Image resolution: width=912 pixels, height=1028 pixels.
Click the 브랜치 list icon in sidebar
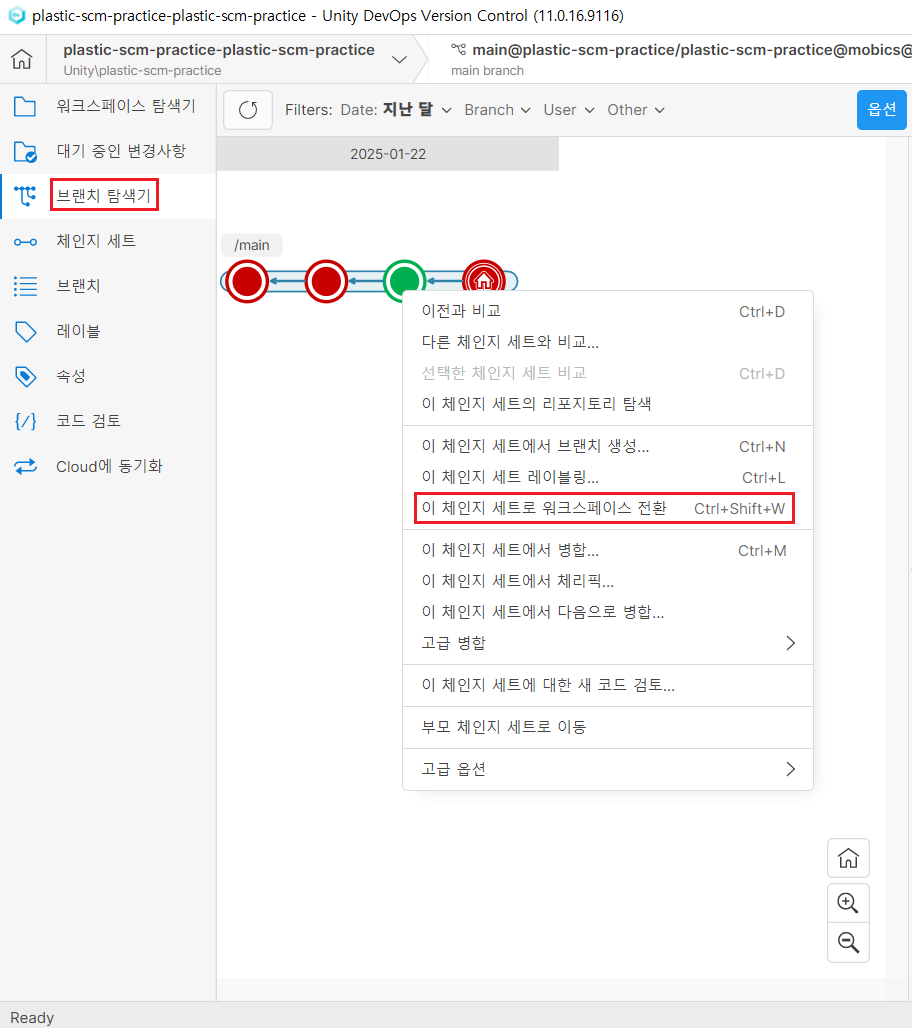coord(25,286)
